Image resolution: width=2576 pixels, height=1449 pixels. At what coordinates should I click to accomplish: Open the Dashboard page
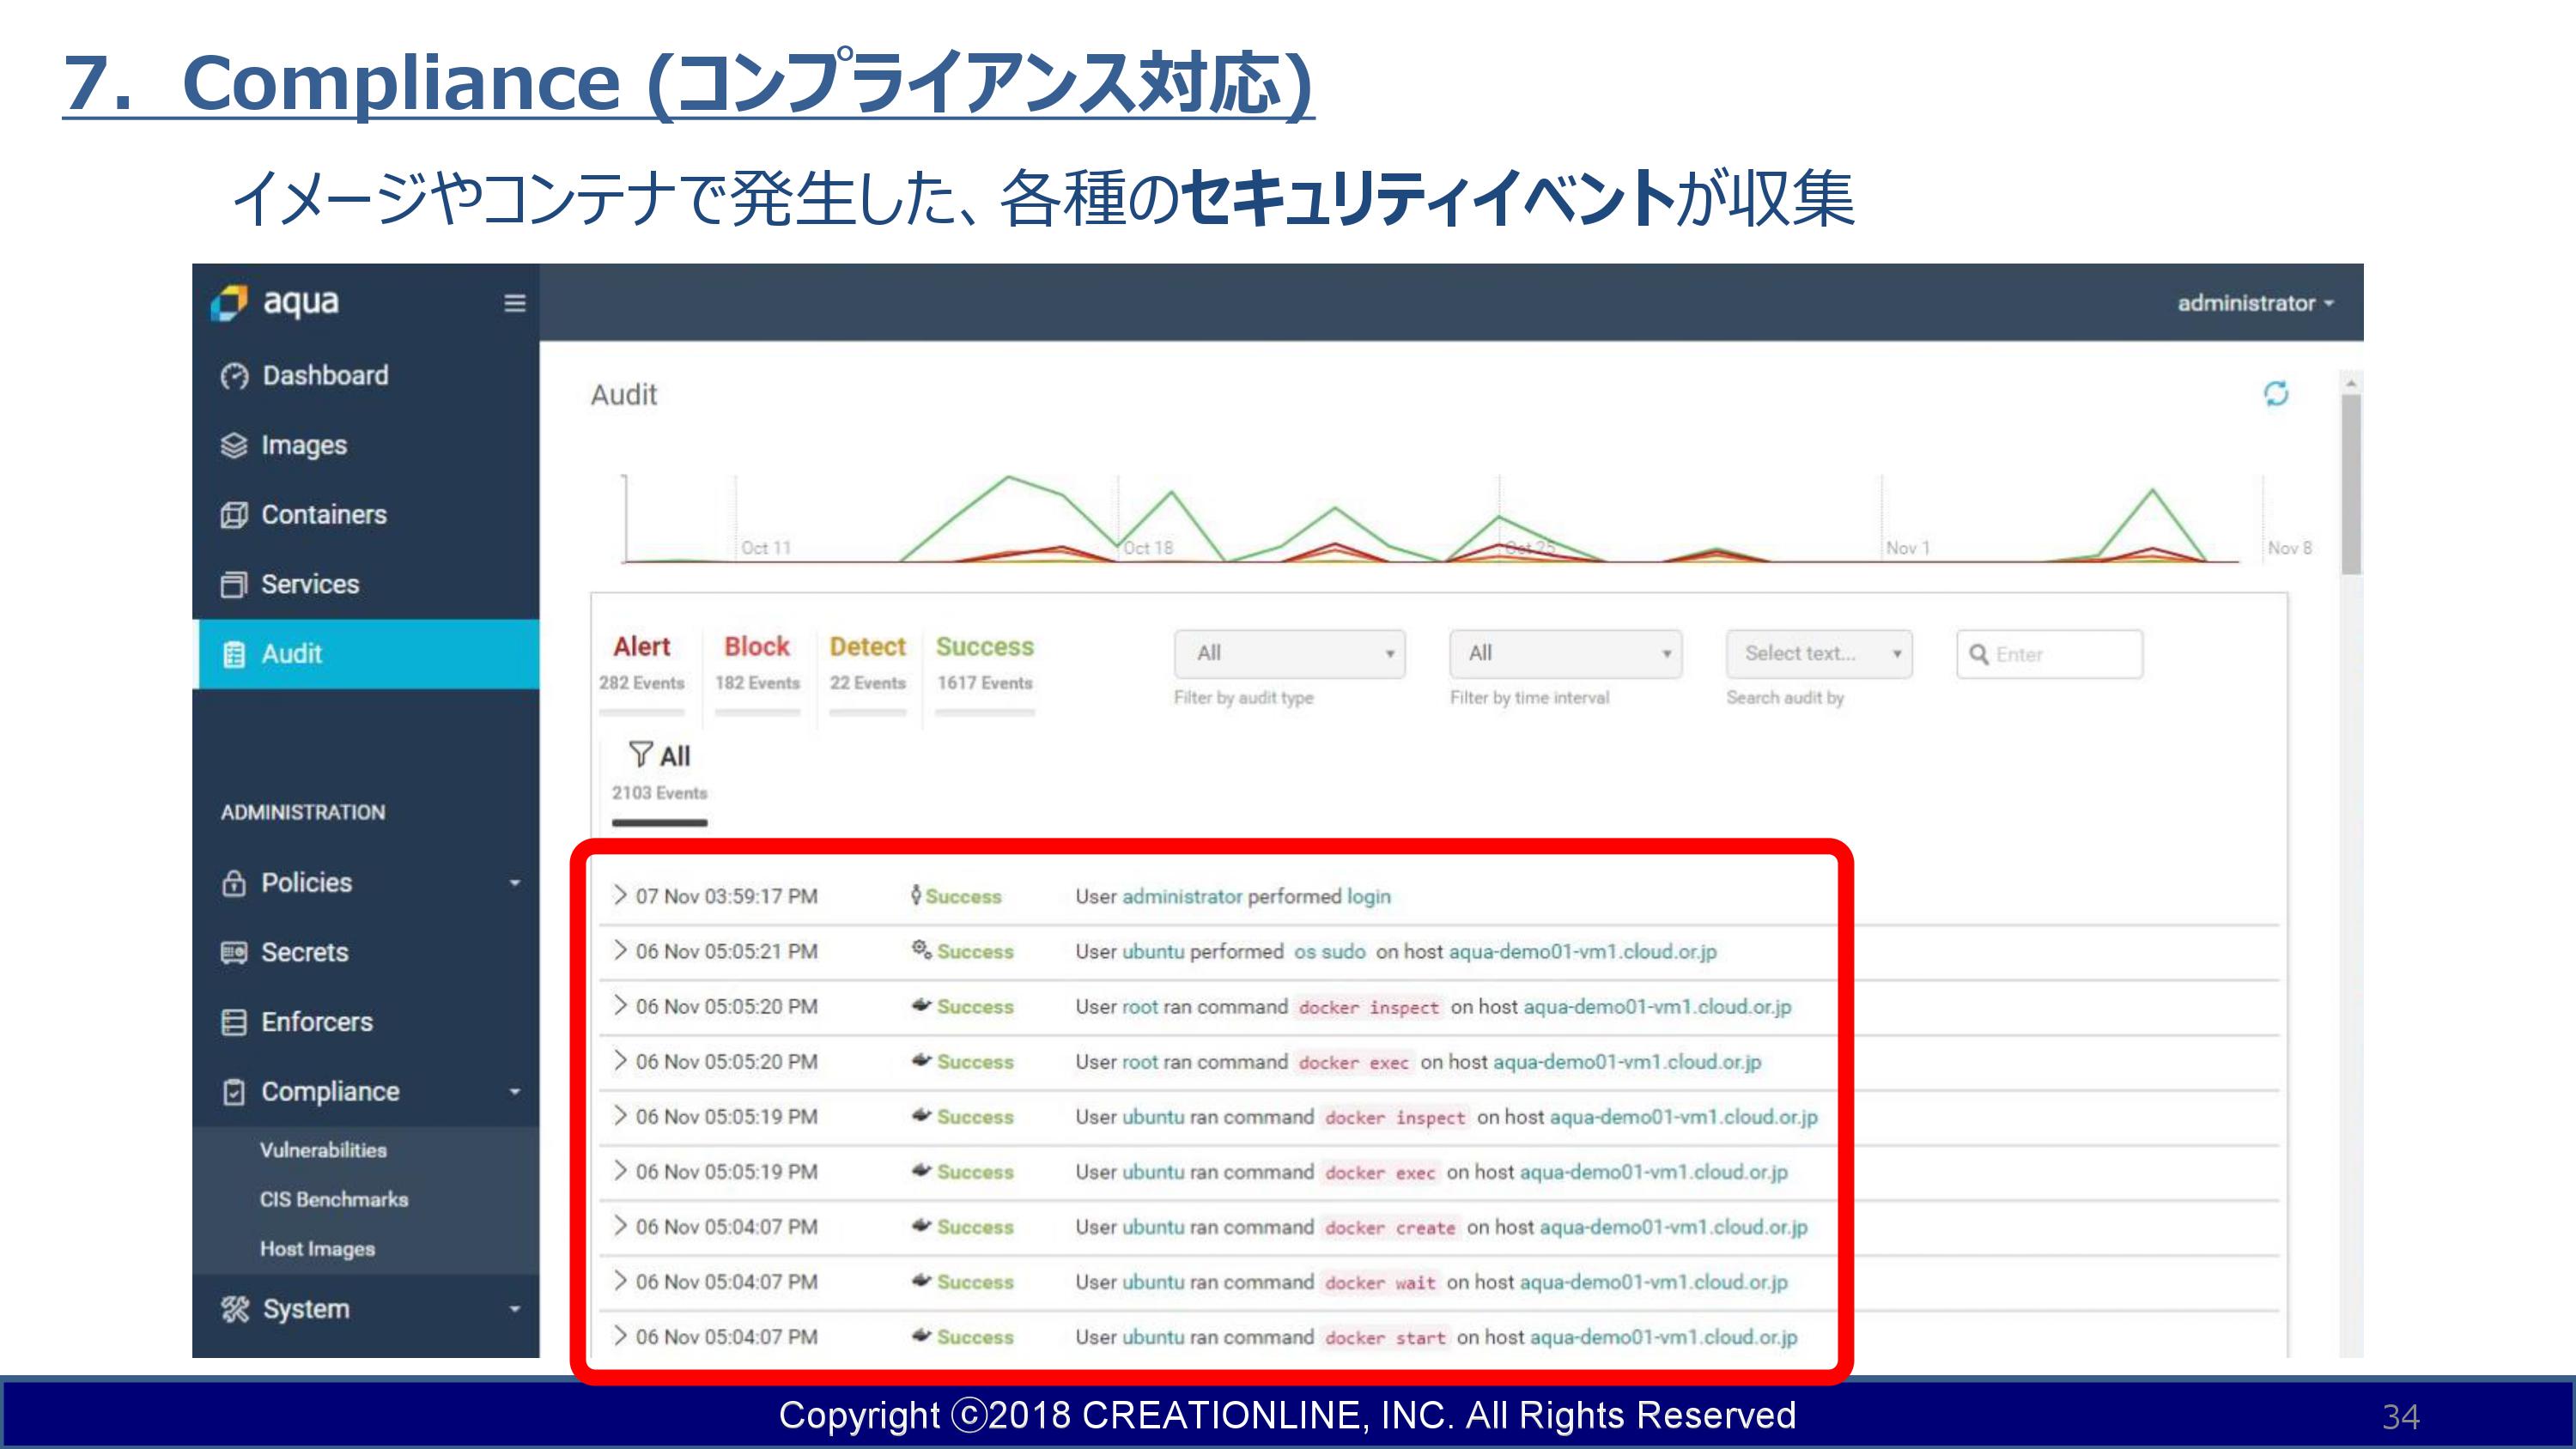[x=325, y=376]
